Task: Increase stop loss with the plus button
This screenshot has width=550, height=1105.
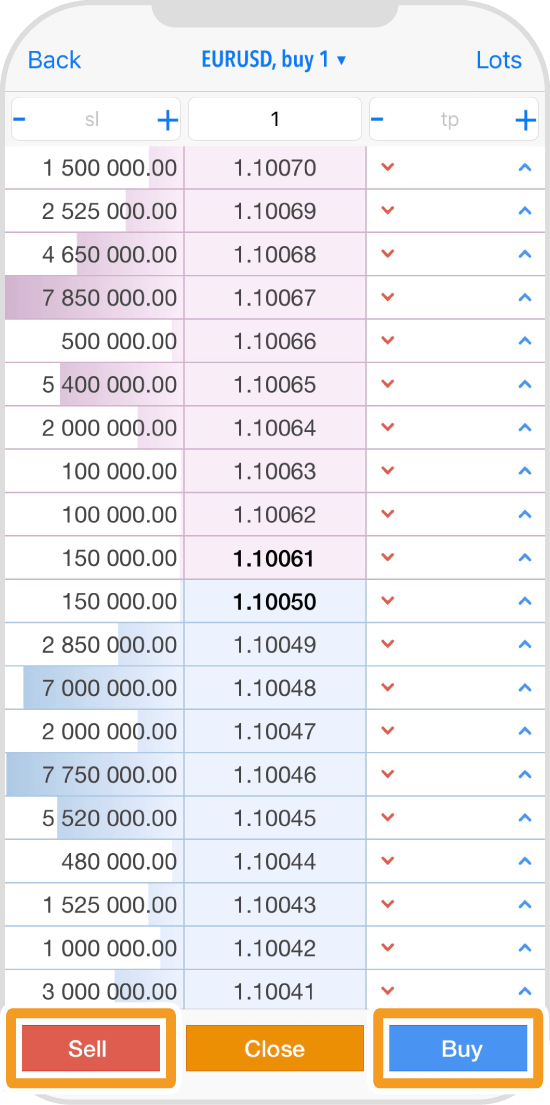Action: [167, 121]
